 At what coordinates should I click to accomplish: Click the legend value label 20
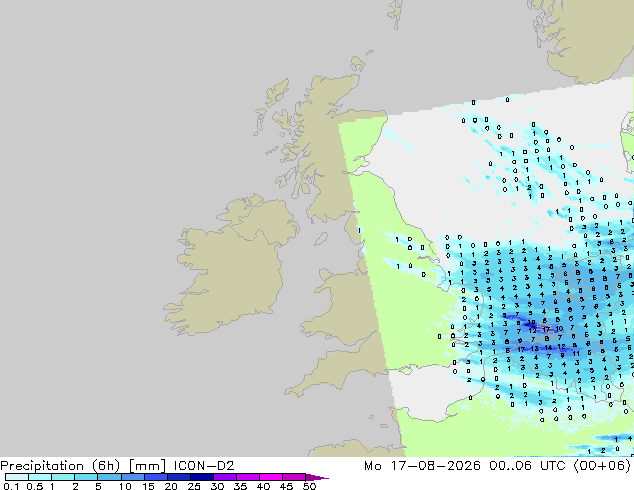click(171, 486)
